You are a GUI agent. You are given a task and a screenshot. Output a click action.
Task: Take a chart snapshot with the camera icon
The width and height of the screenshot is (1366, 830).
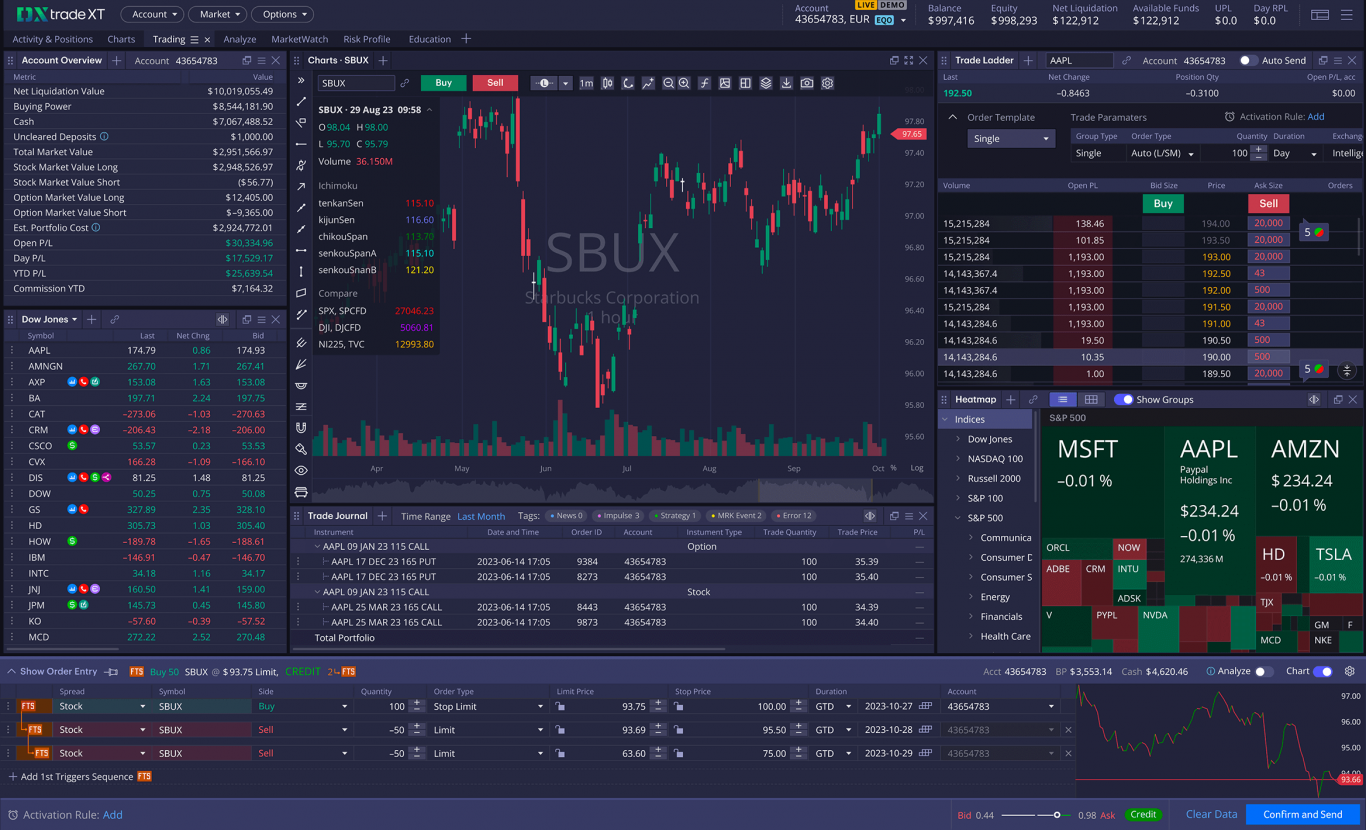tap(806, 83)
